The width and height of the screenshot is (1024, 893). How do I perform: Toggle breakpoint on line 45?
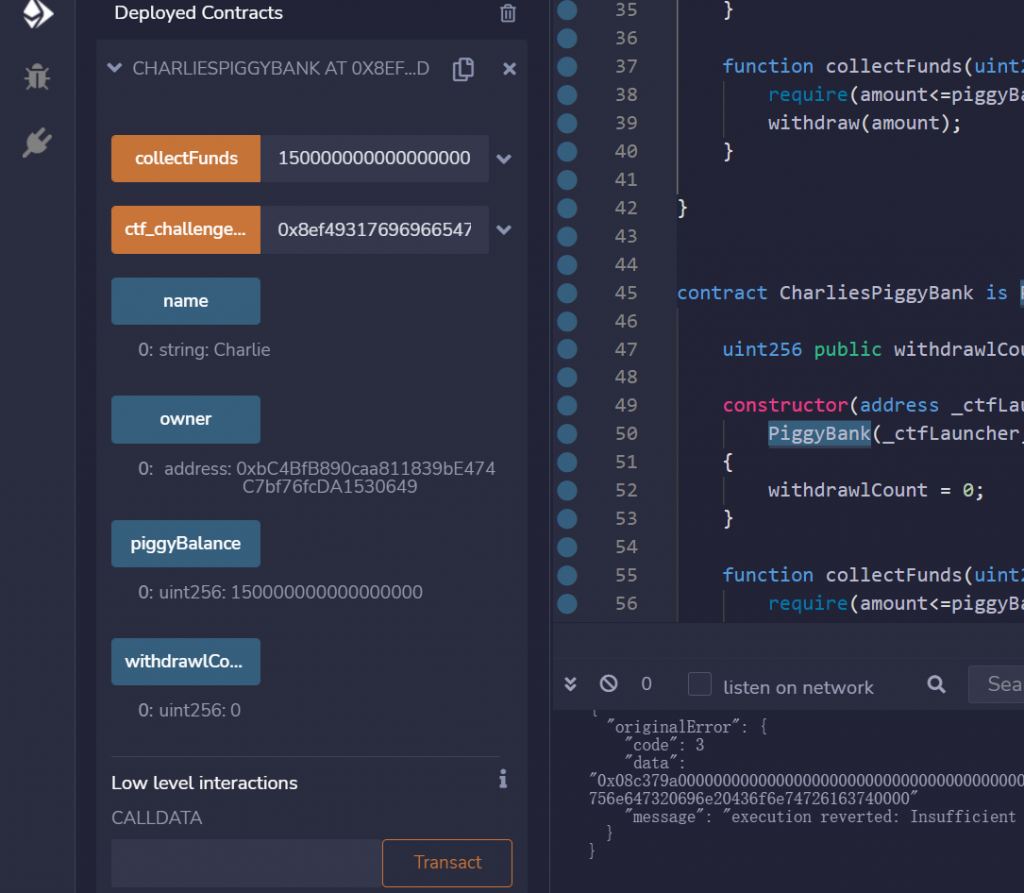pyautogui.click(x=567, y=293)
